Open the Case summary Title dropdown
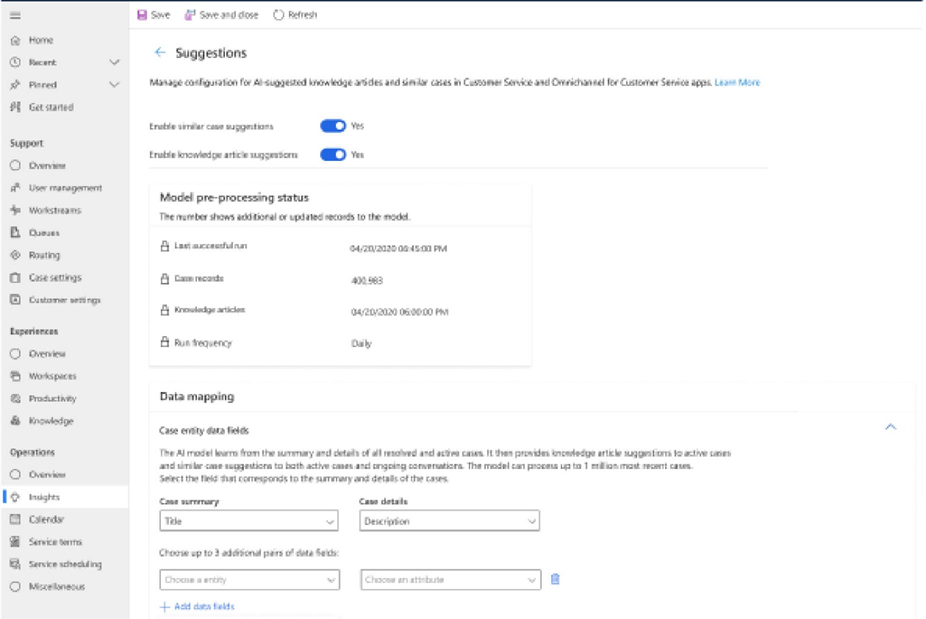 pos(250,521)
